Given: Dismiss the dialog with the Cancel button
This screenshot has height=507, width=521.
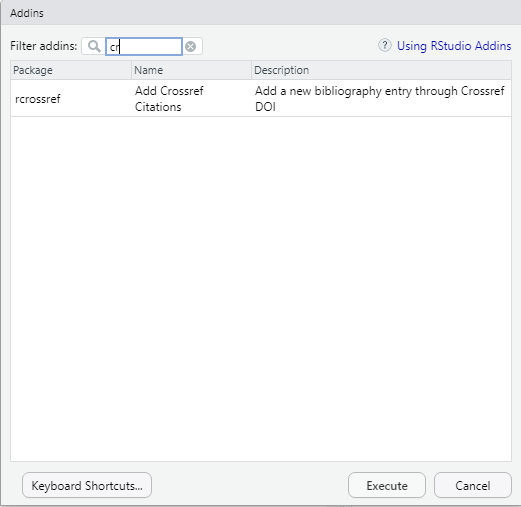Looking at the screenshot, I should (x=473, y=485).
